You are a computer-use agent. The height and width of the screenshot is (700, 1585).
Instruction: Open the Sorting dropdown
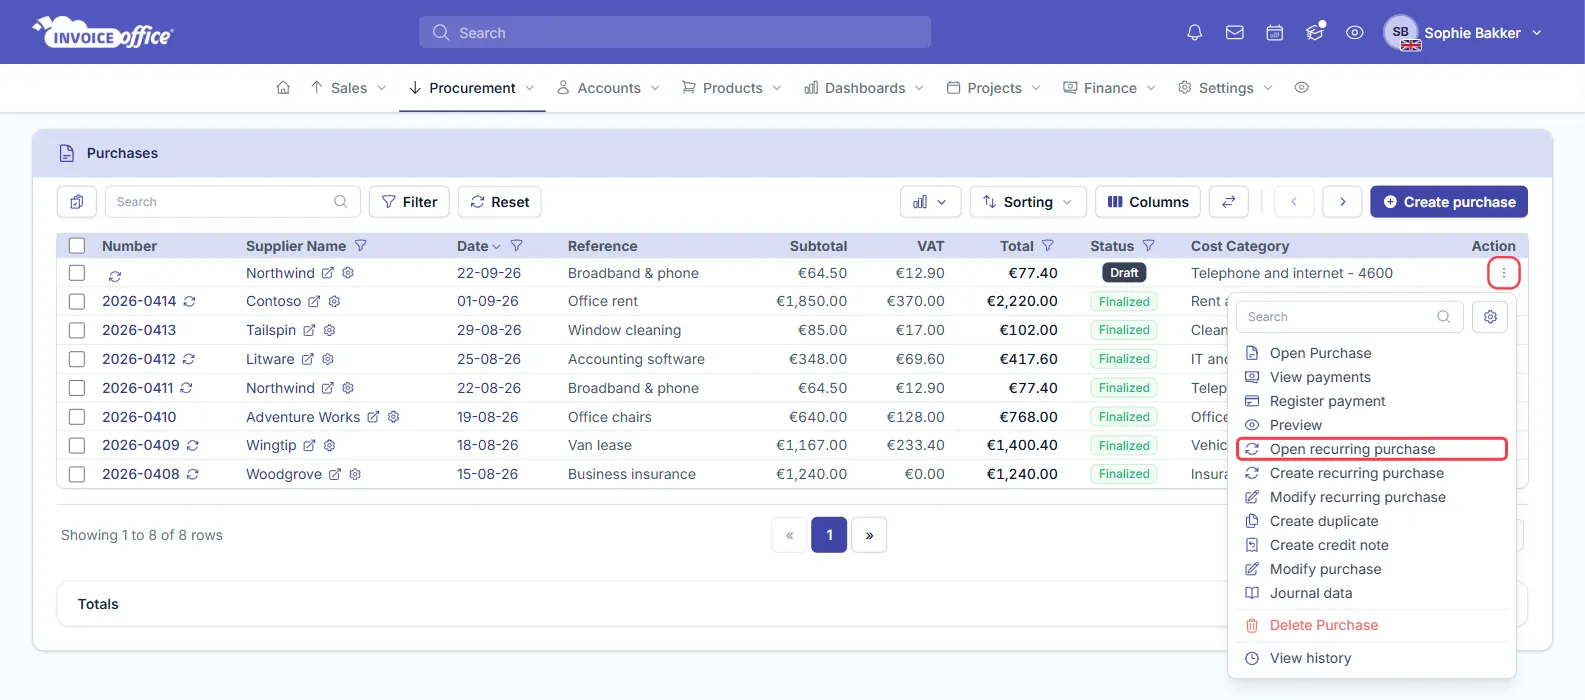click(x=1027, y=202)
